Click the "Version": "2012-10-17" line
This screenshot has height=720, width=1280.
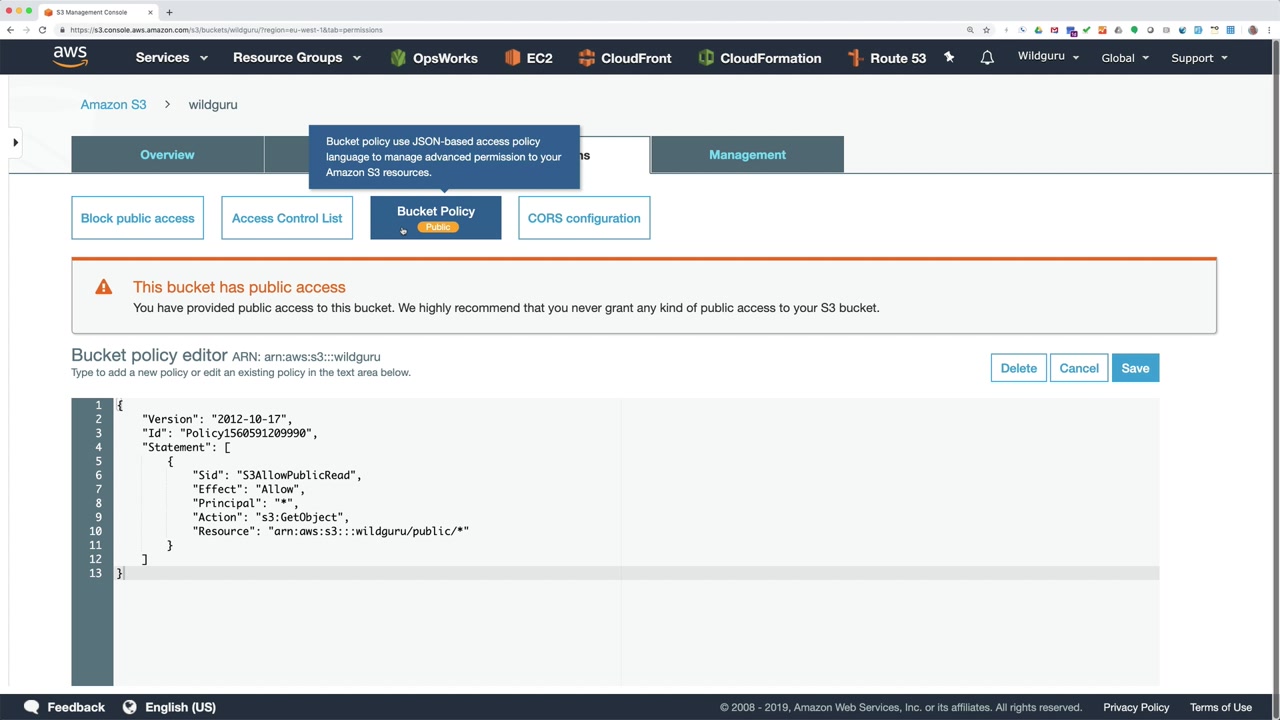(217, 419)
